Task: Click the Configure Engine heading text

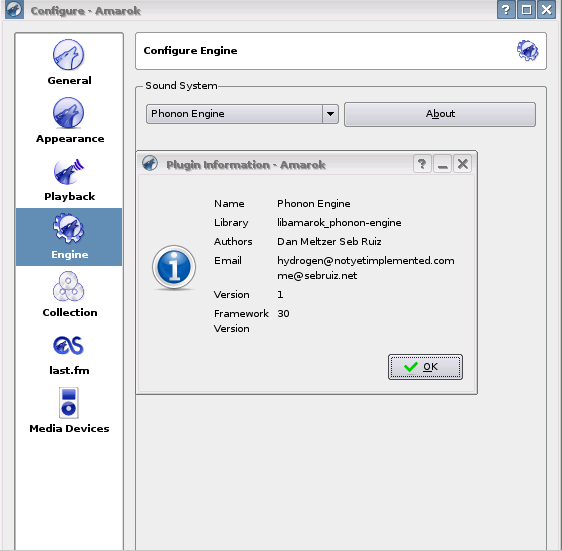Action: 190,51
